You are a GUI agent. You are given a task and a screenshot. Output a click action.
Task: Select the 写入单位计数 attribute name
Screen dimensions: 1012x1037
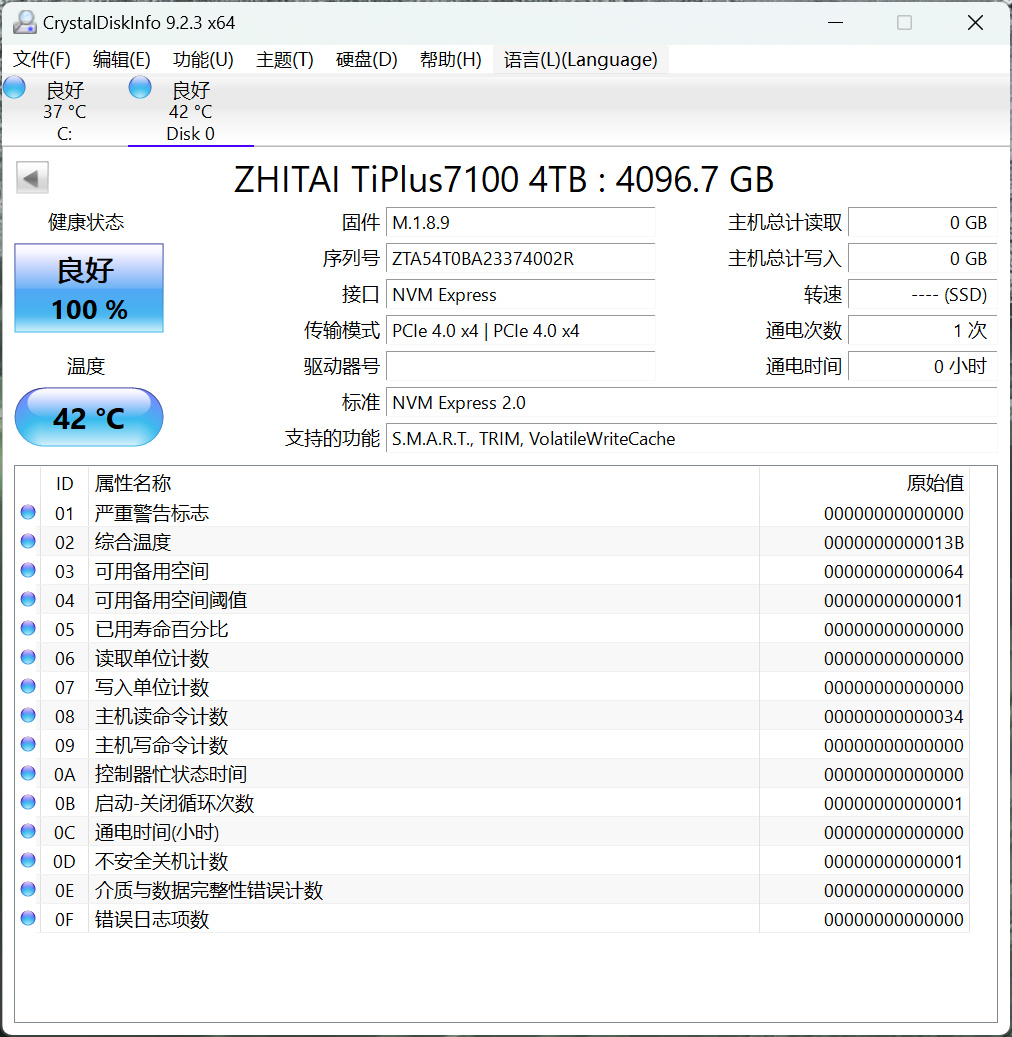(x=151, y=687)
